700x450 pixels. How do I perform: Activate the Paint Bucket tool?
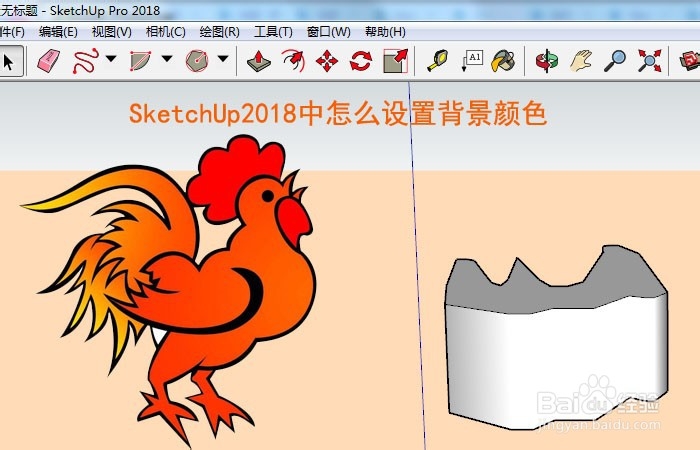coord(503,61)
